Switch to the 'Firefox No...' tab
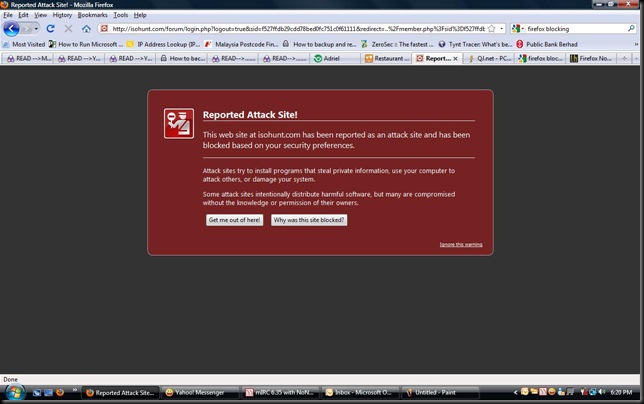 (x=591, y=58)
